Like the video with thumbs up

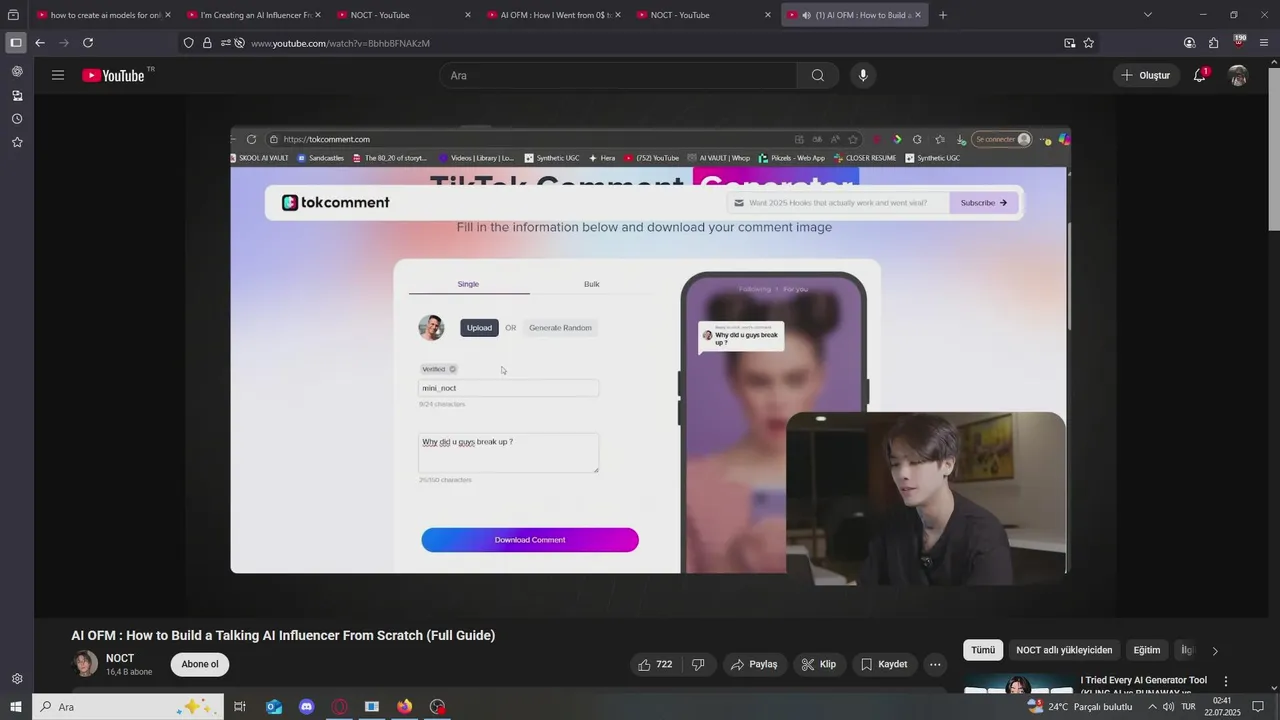655,664
